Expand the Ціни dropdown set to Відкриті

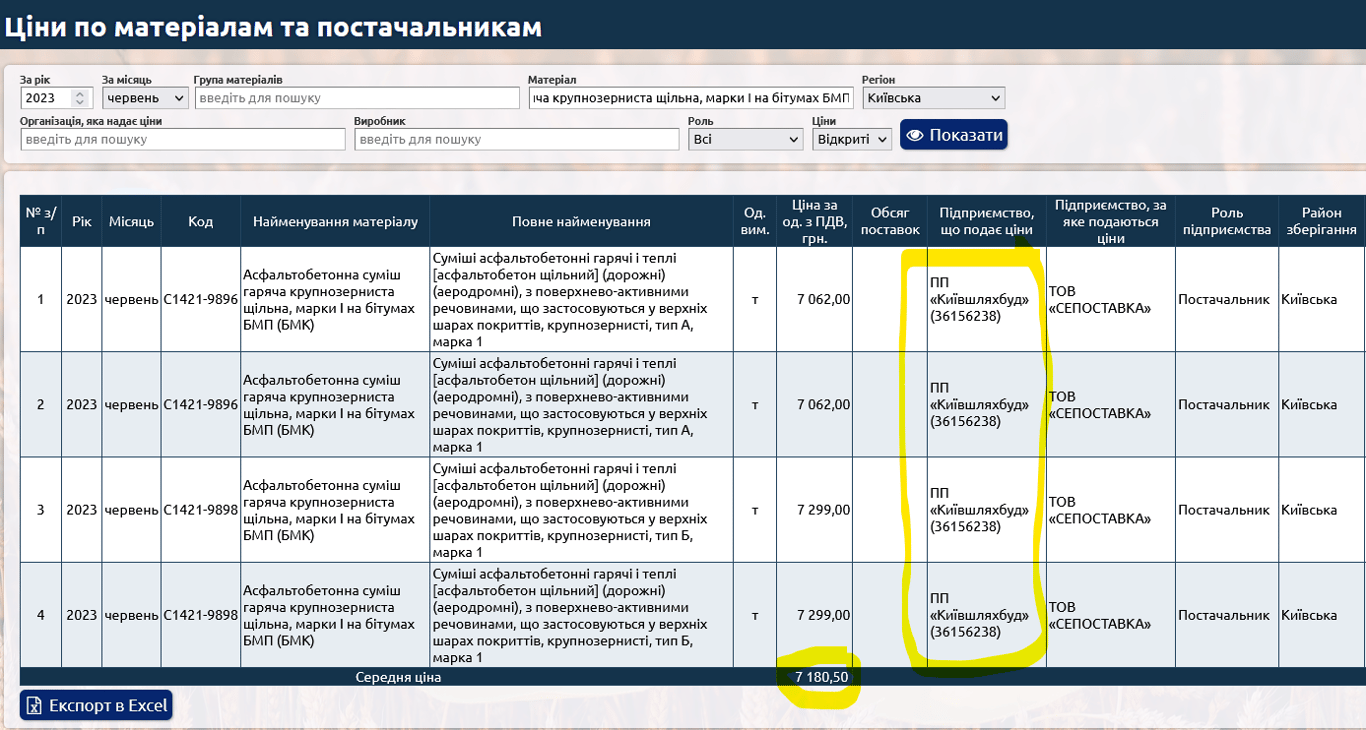coord(851,139)
